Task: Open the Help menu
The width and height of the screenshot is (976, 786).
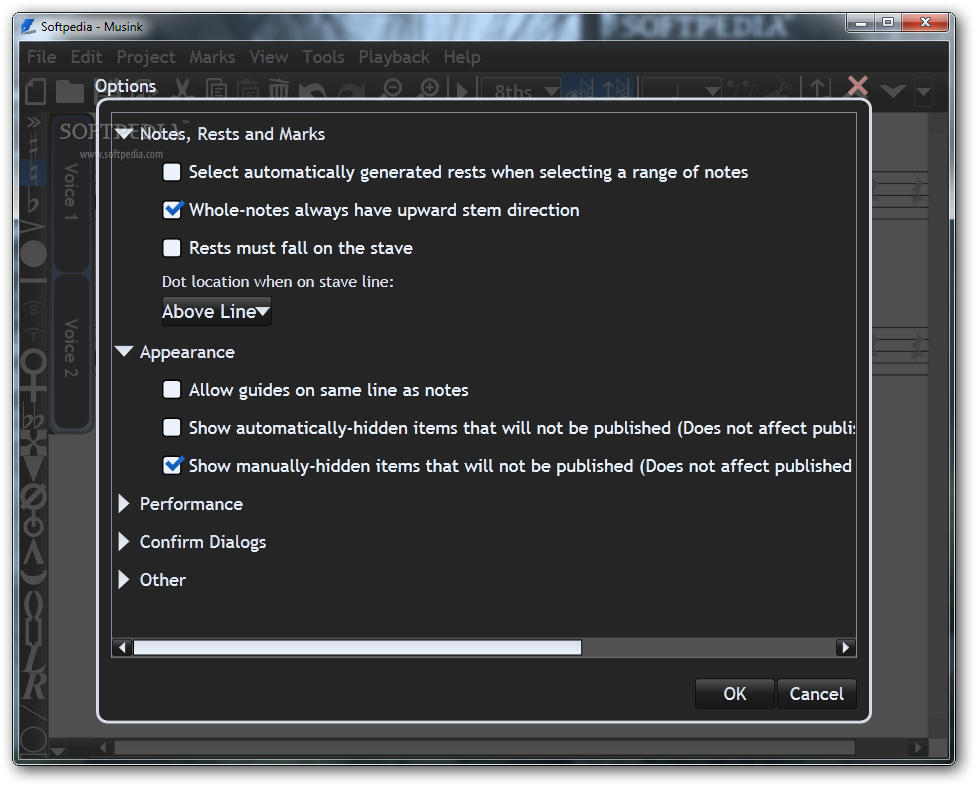Action: pyautogui.click(x=462, y=57)
